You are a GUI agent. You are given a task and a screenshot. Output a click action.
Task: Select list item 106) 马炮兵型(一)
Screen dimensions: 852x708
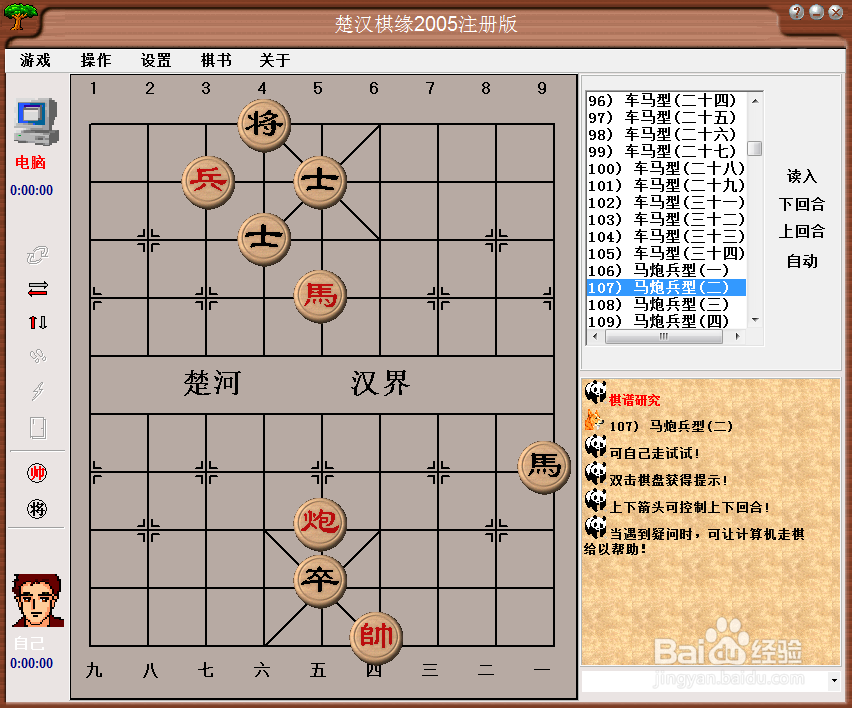[x=666, y=271]
